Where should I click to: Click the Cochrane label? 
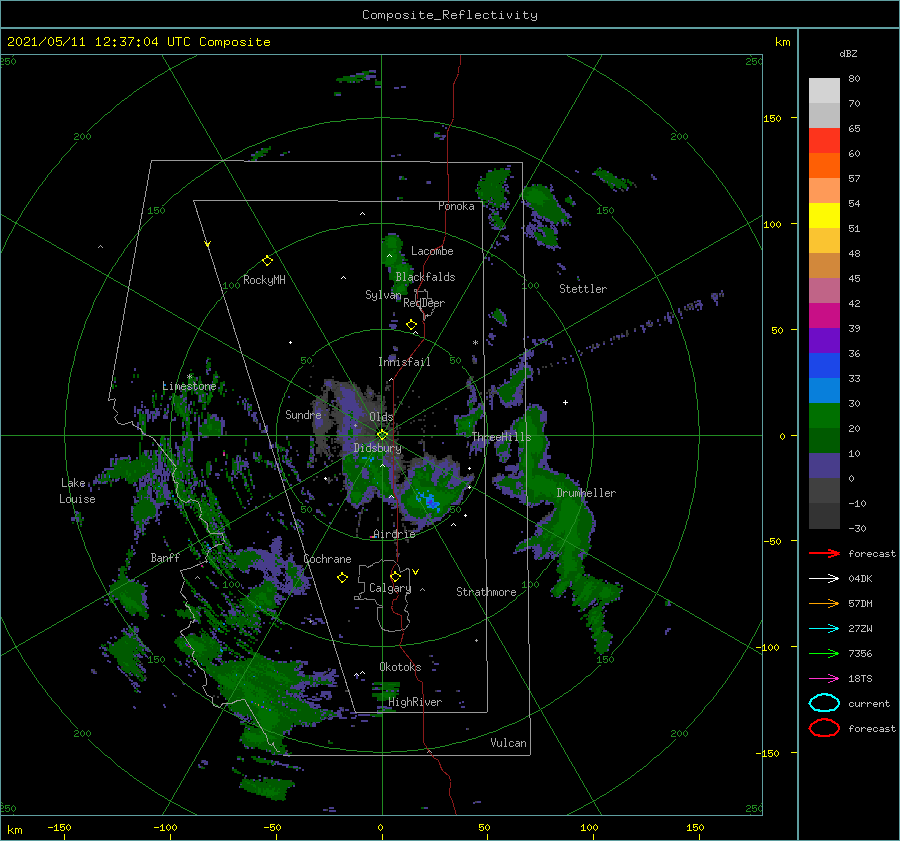[x=327, y=559]
